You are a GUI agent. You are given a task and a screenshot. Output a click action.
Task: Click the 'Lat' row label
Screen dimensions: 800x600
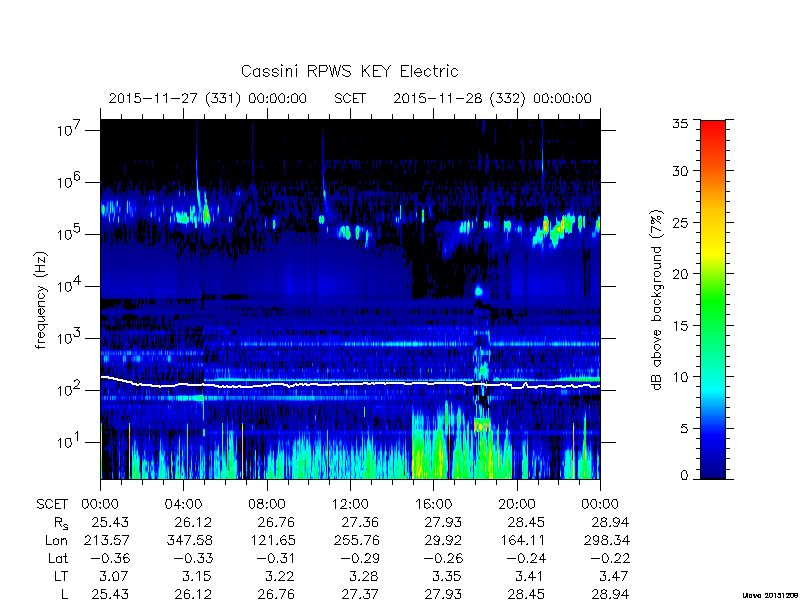(58, 559)
